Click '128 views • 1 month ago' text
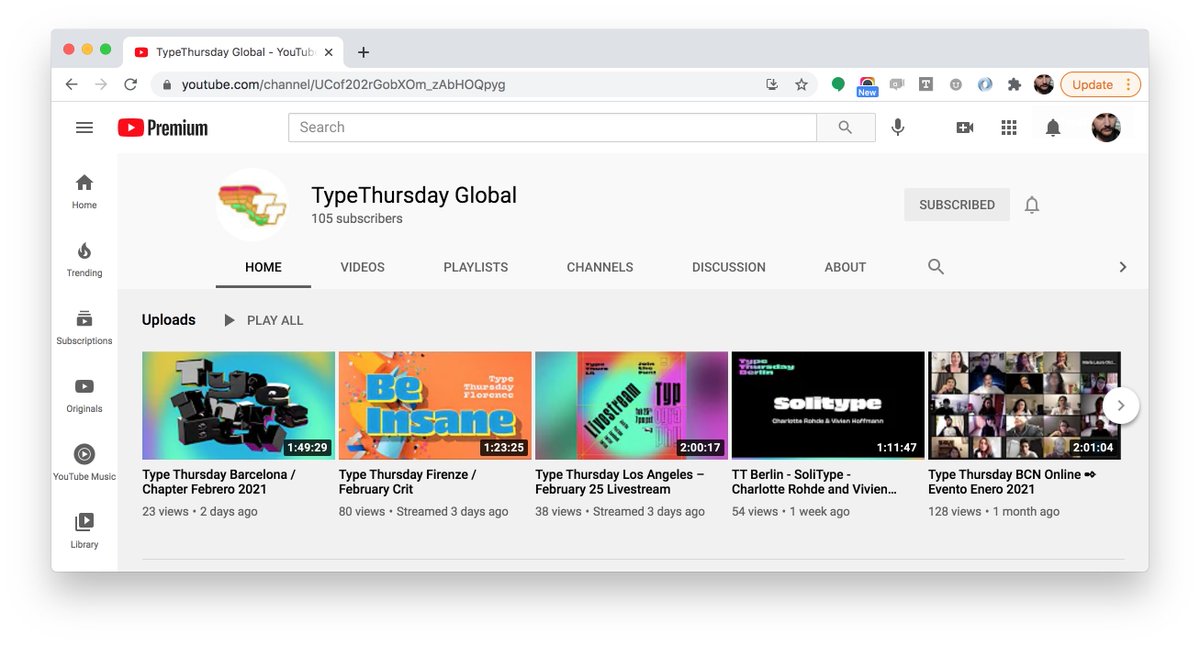Screen dimensions: 1200x645 (x=994, y=511)
